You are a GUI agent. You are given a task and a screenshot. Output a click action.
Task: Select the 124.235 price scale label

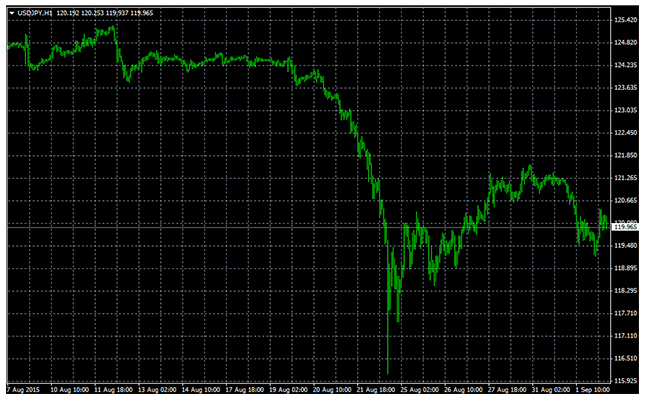pos(626,65)
